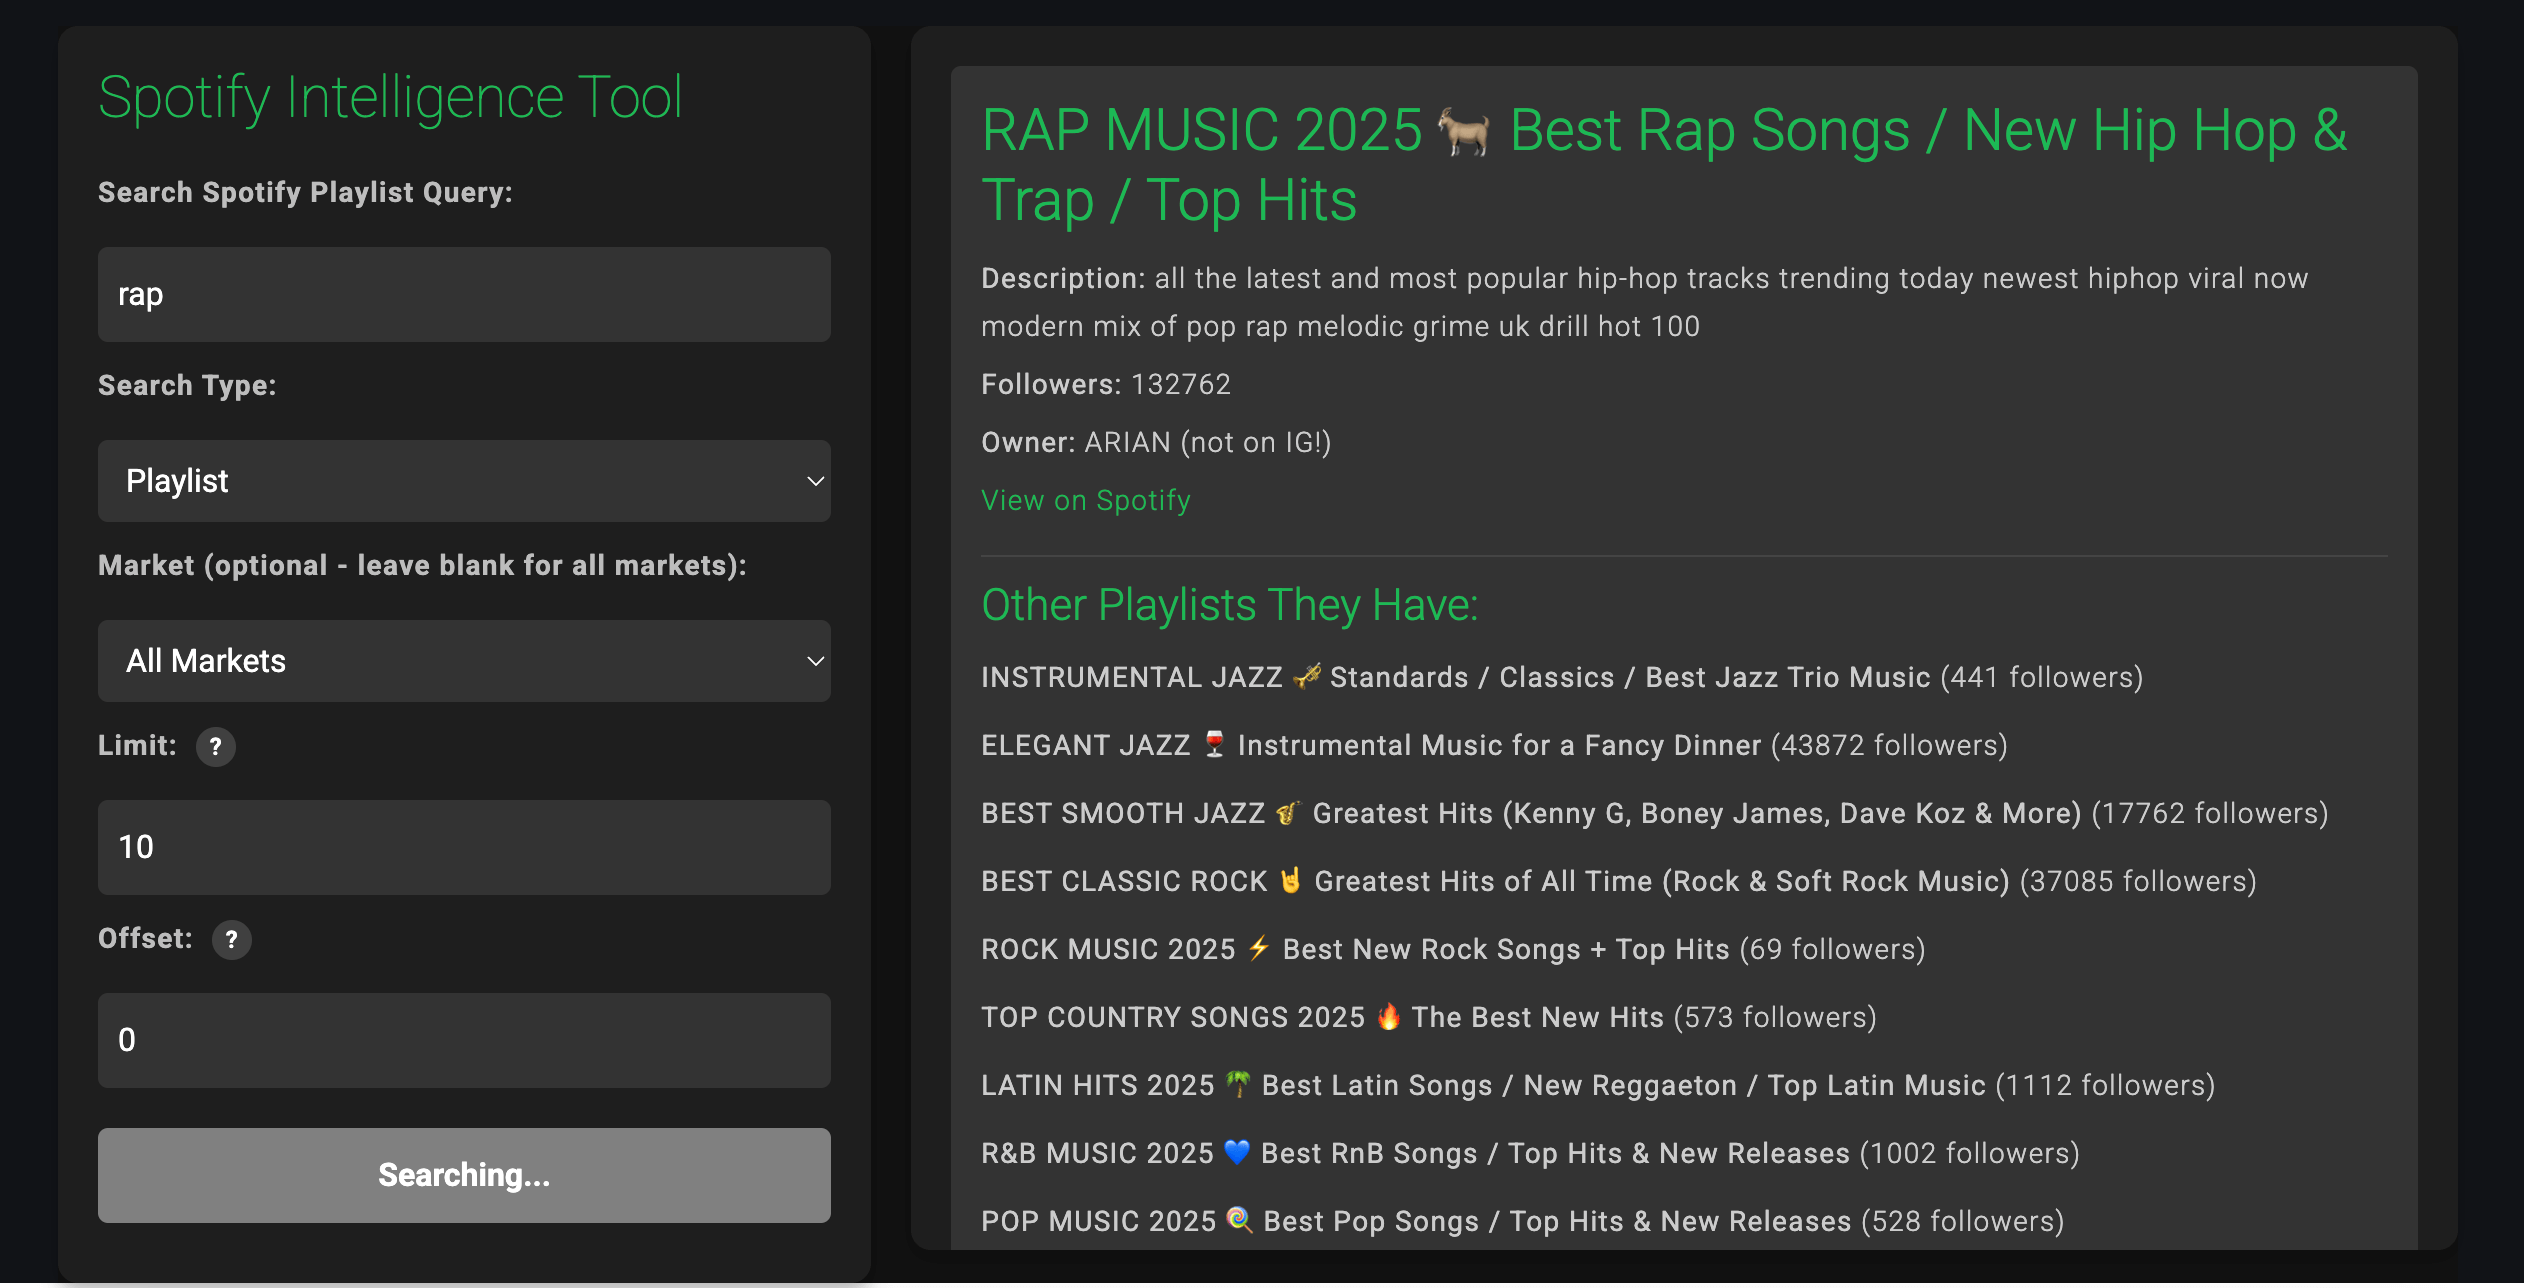Expand the All Markets dropdown
The width and height of the screenshot is (2524, 1288).
[x=463, y=660]
